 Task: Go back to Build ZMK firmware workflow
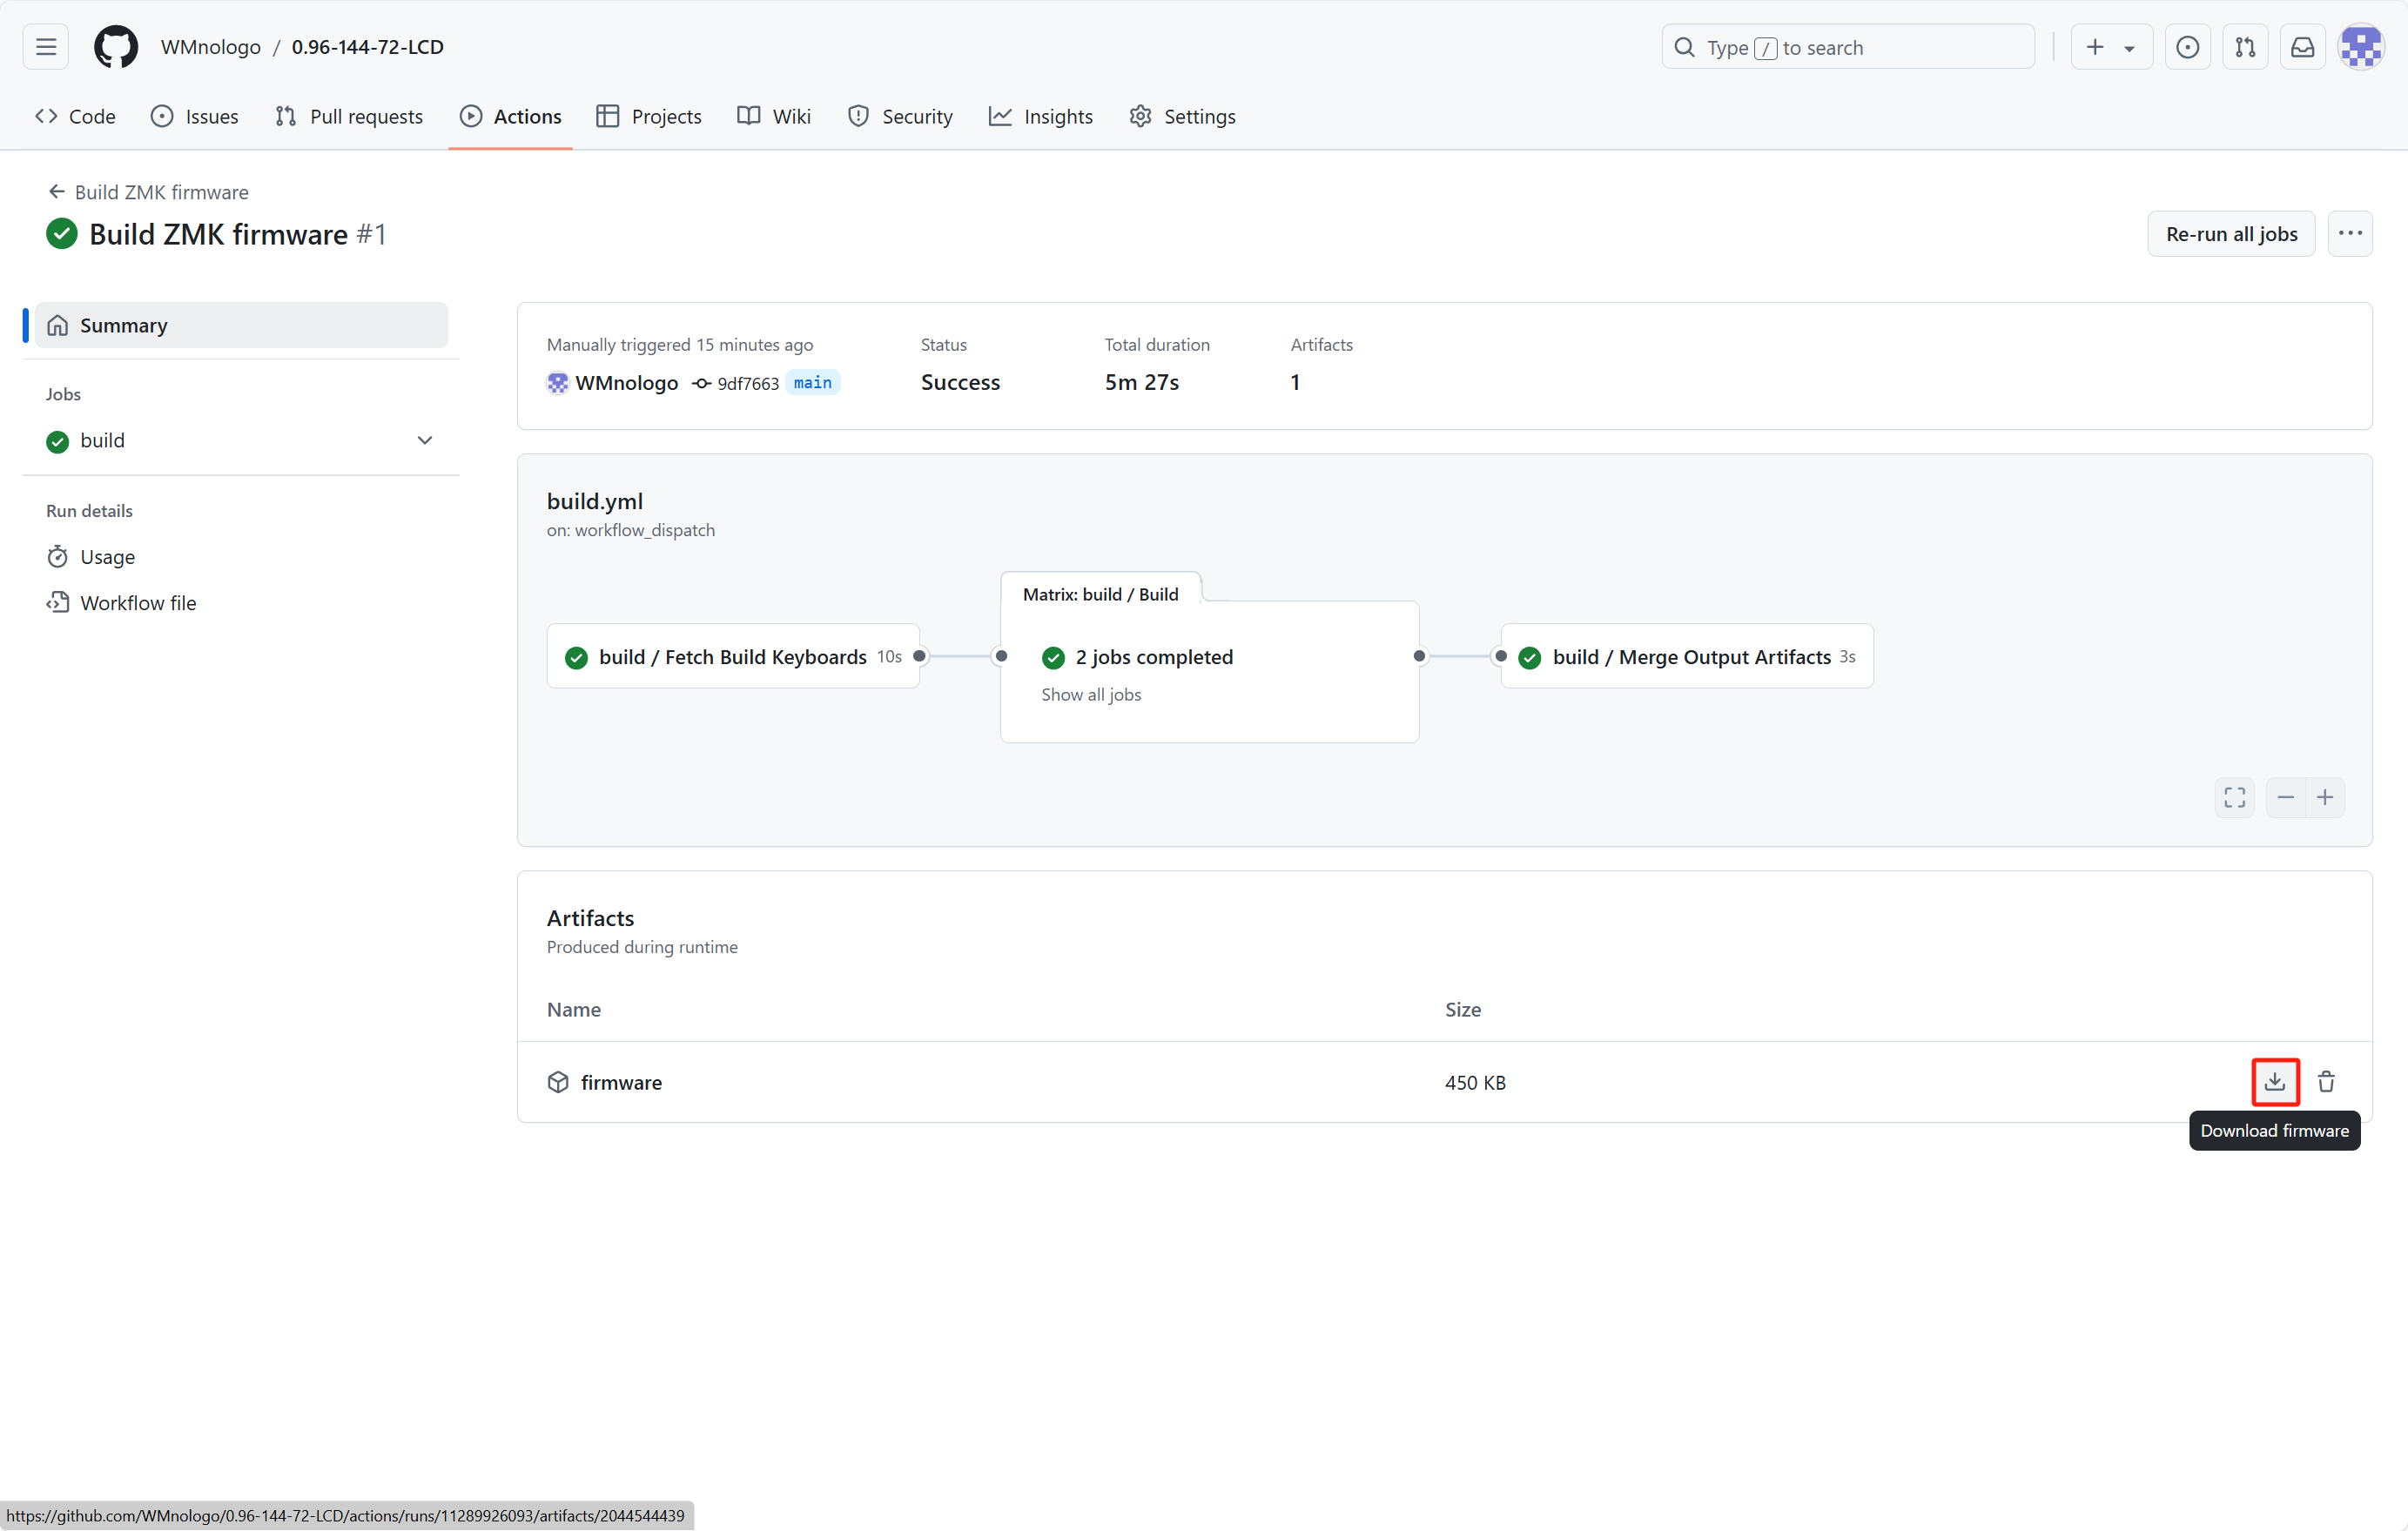point(148,192)
